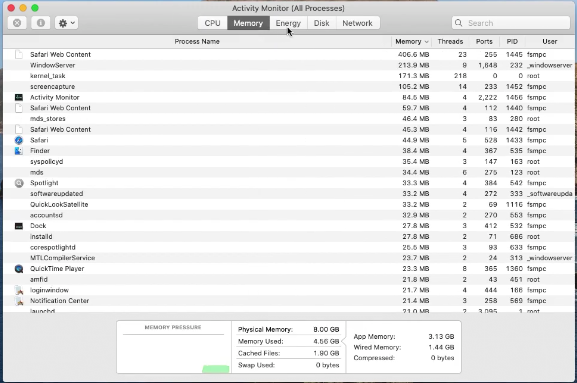The height and width of the screenshot is (383, 577).
Task: Click the Physical Memory 8.00 GB value
Action: (x=326, y=329)
